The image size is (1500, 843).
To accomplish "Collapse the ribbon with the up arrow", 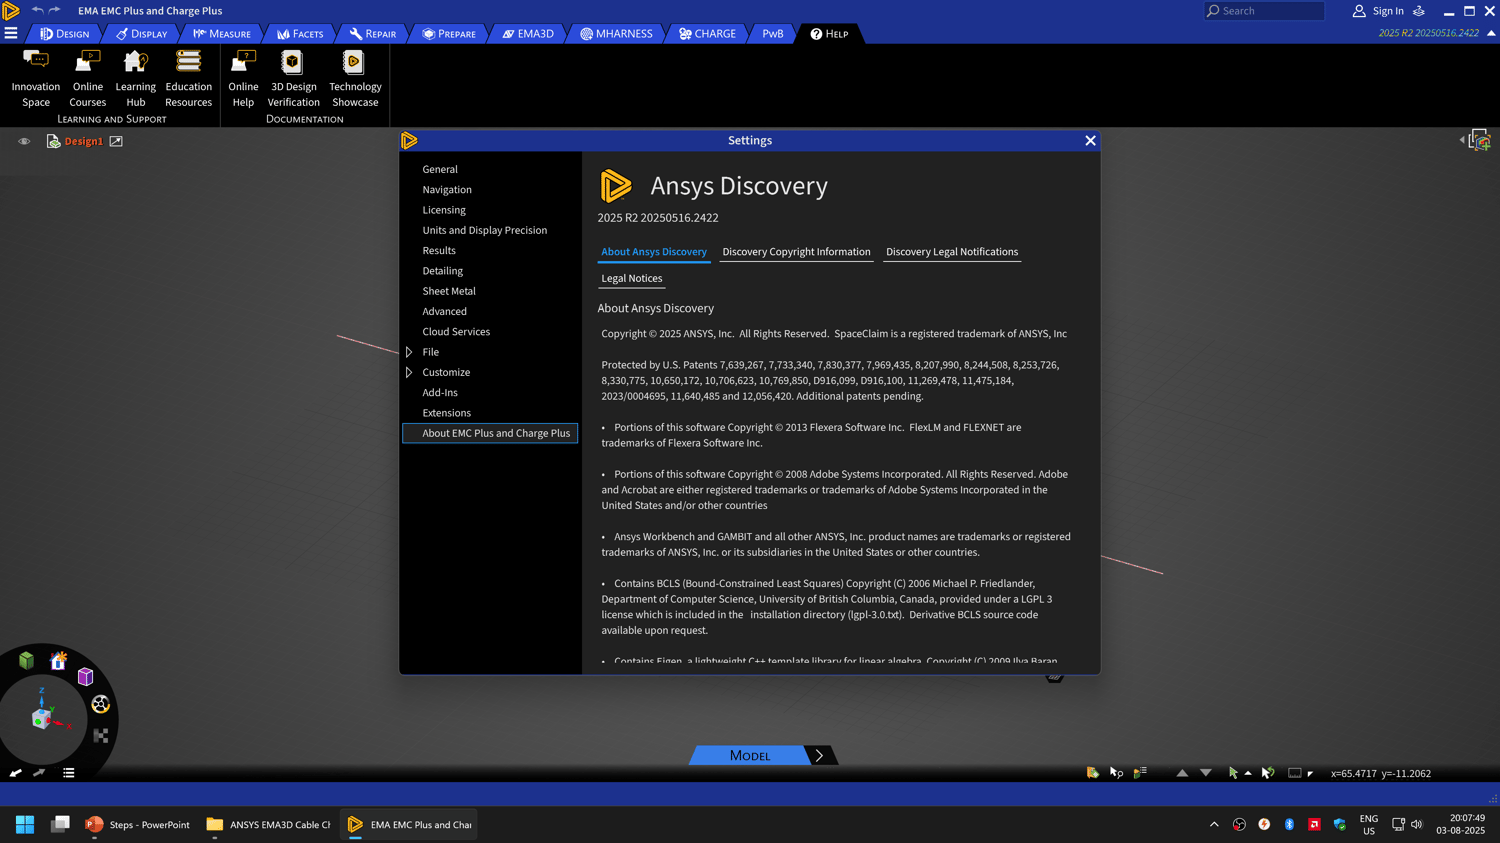I will (x=1491, y=33).
